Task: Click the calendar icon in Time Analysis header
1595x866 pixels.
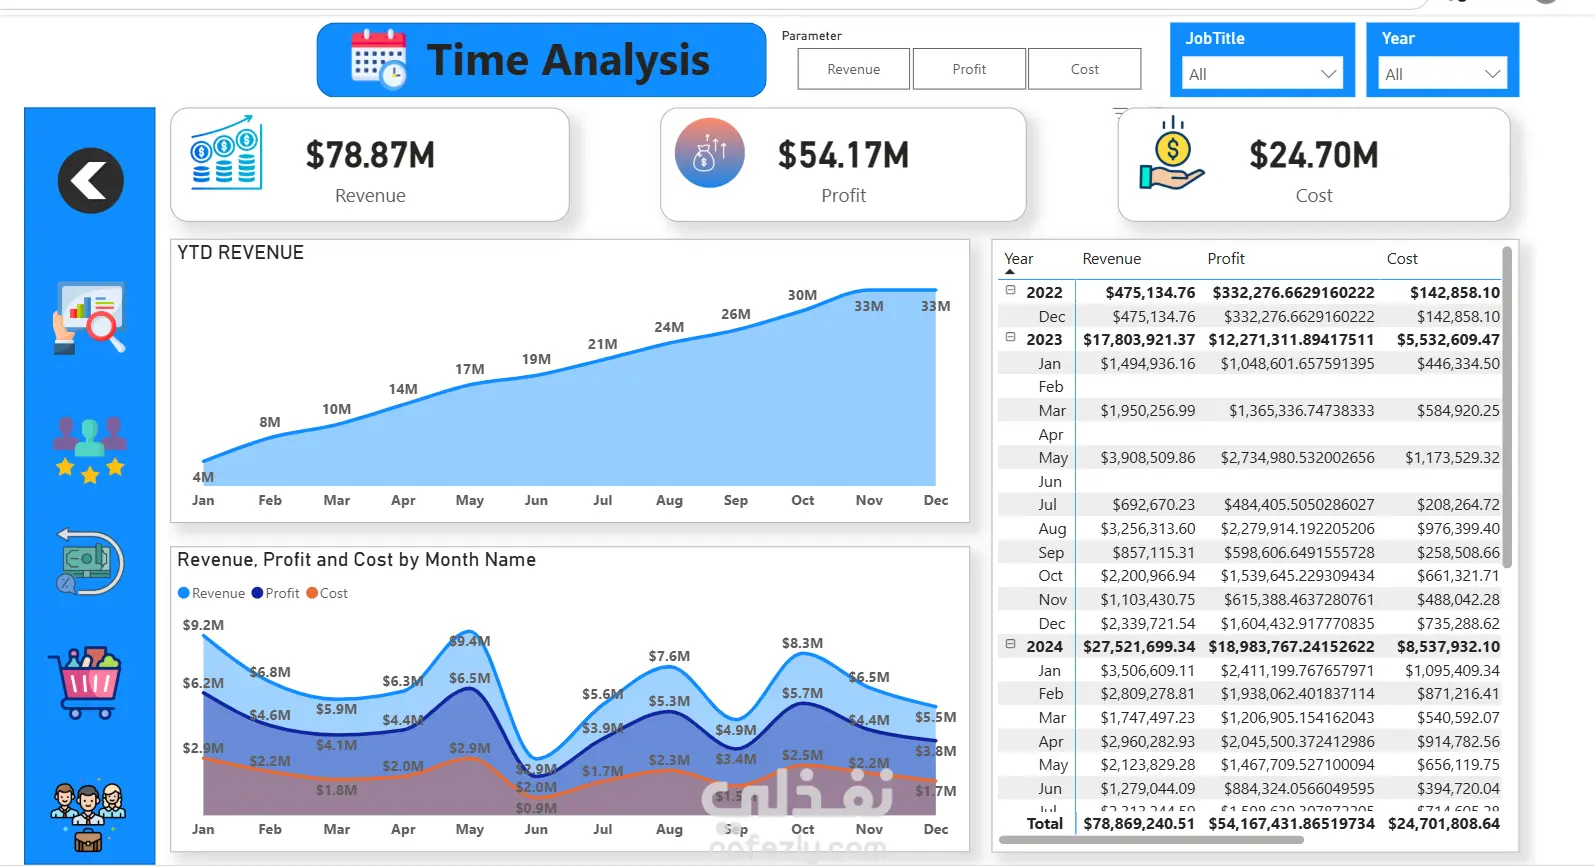Action: pos(379,60)
